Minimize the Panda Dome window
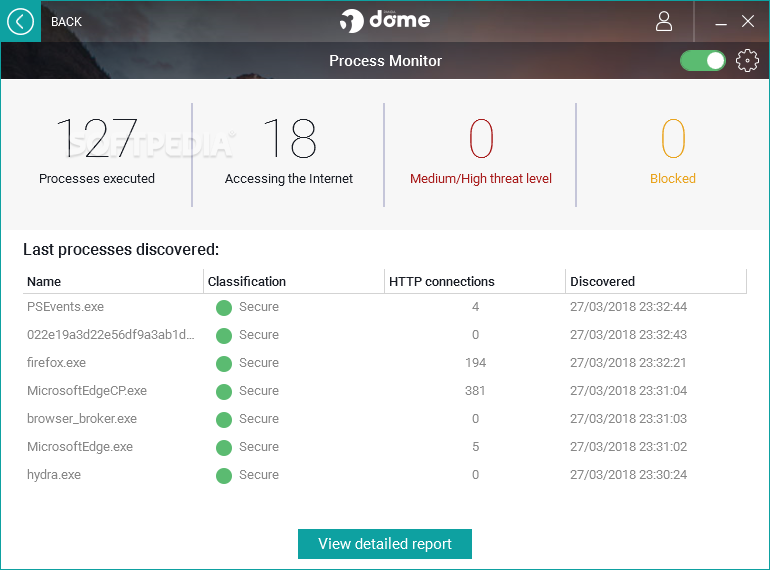The height and width of the screenshot is (570, 770). click(x=721, y=22)
